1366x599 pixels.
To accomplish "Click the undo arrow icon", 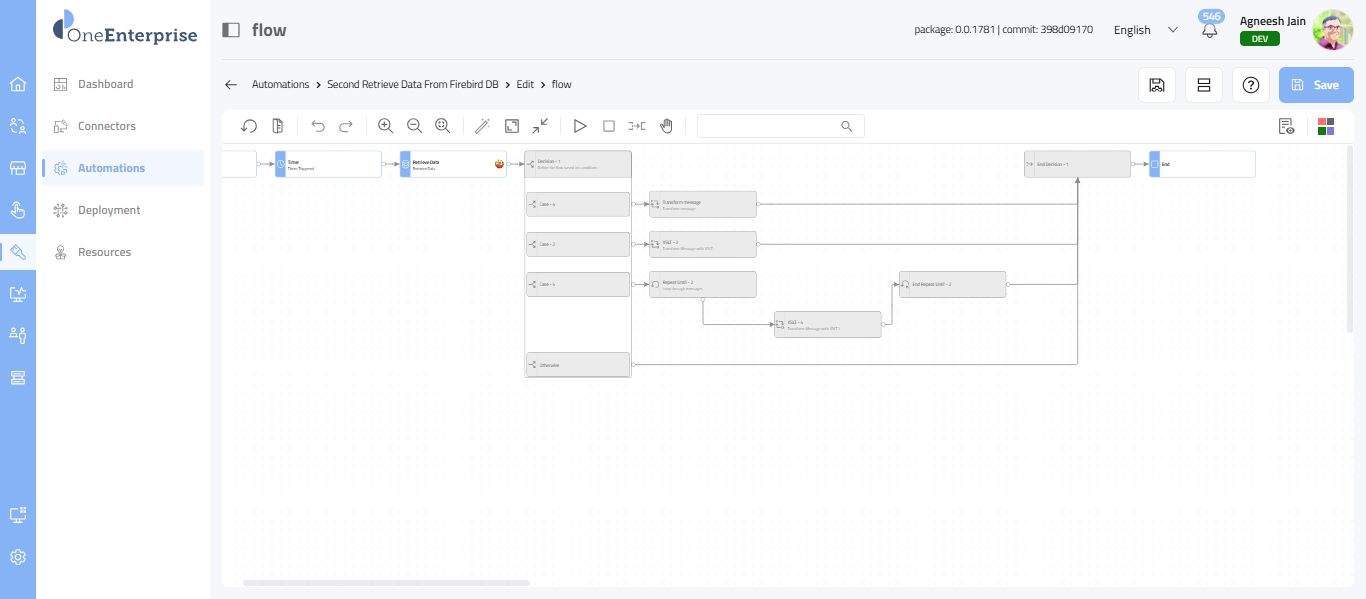I will [x=318, y=126].
